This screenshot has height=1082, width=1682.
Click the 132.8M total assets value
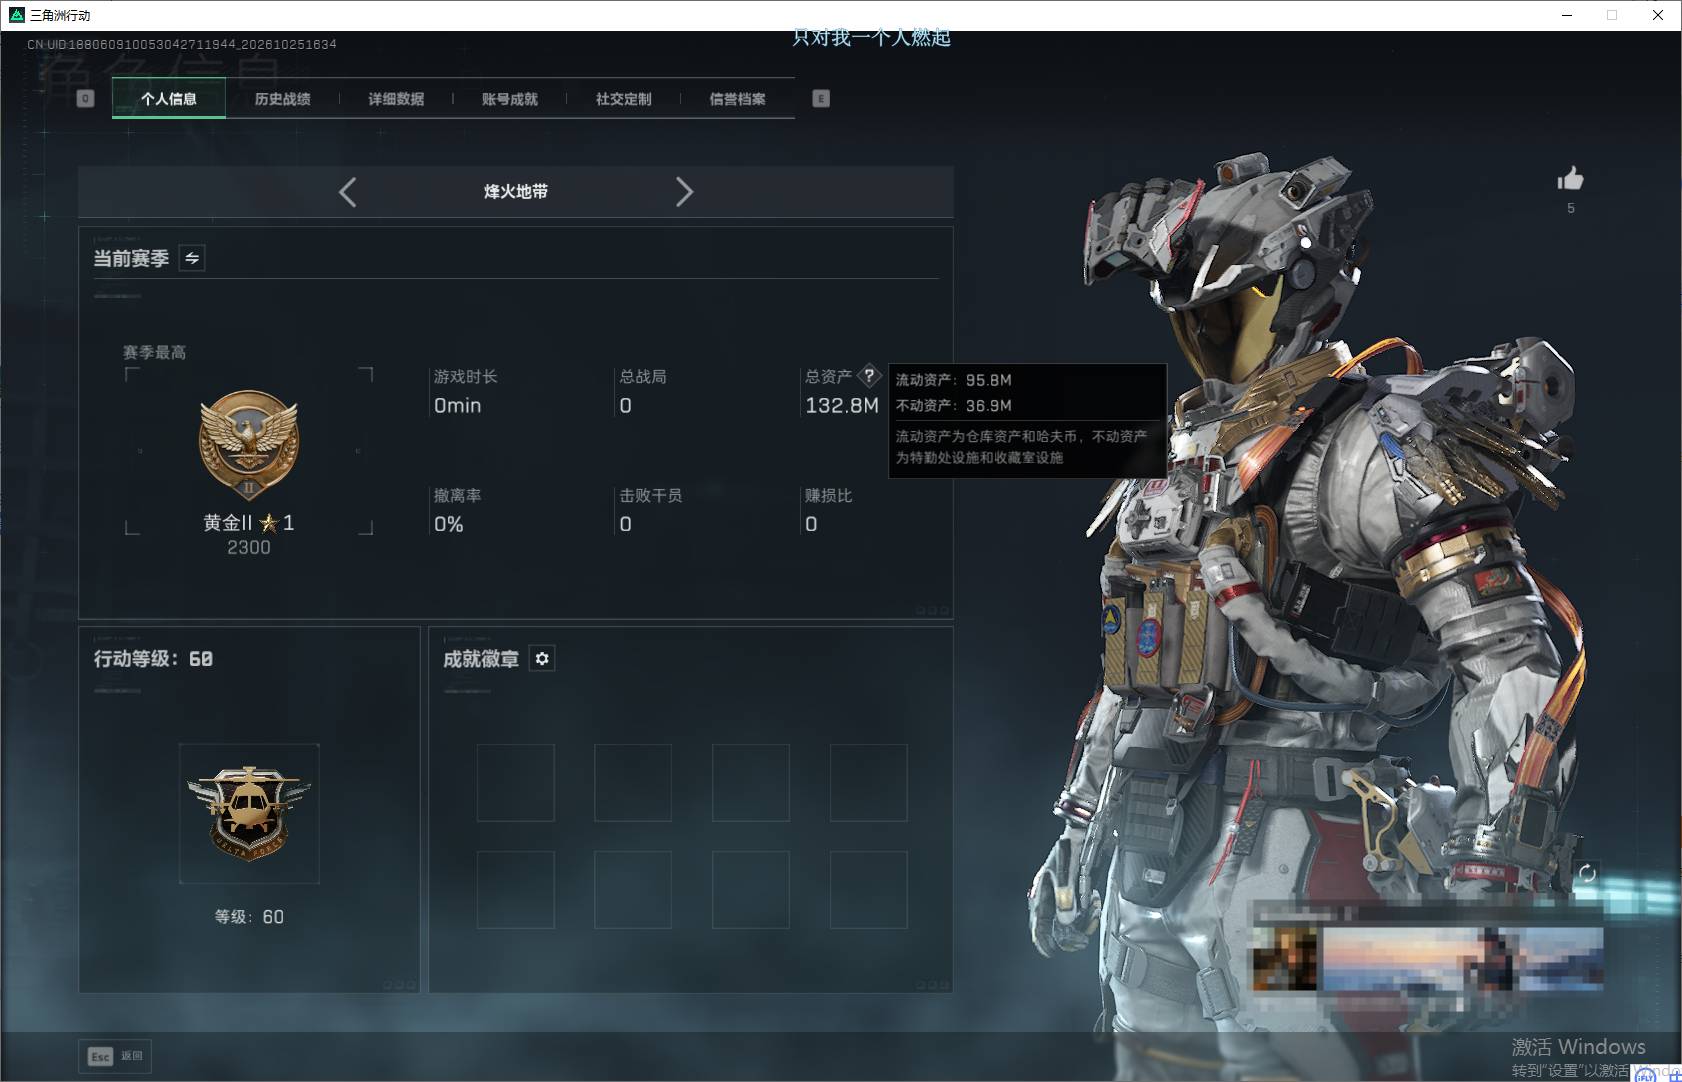(842, 405)
